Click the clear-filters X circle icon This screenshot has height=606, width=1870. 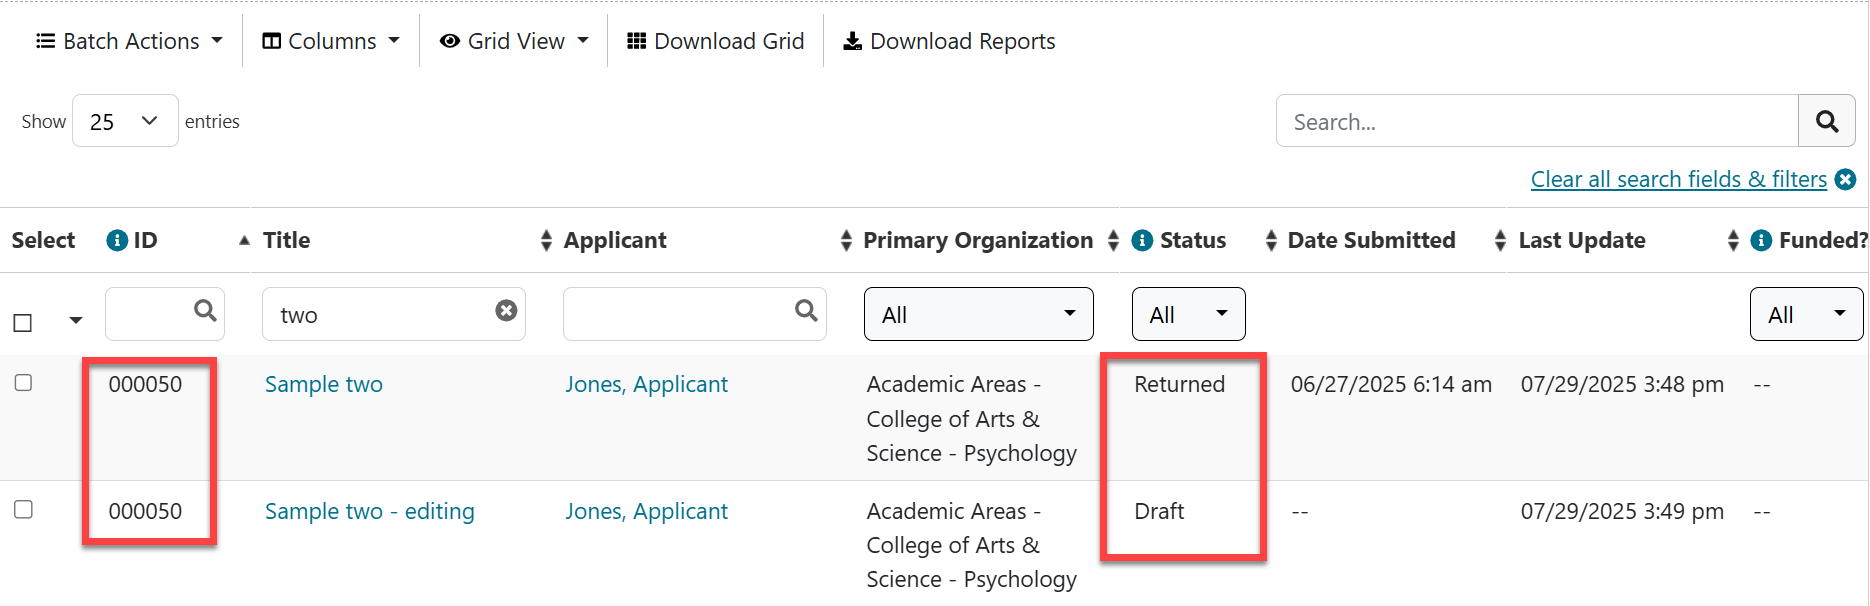point(1846,179)
